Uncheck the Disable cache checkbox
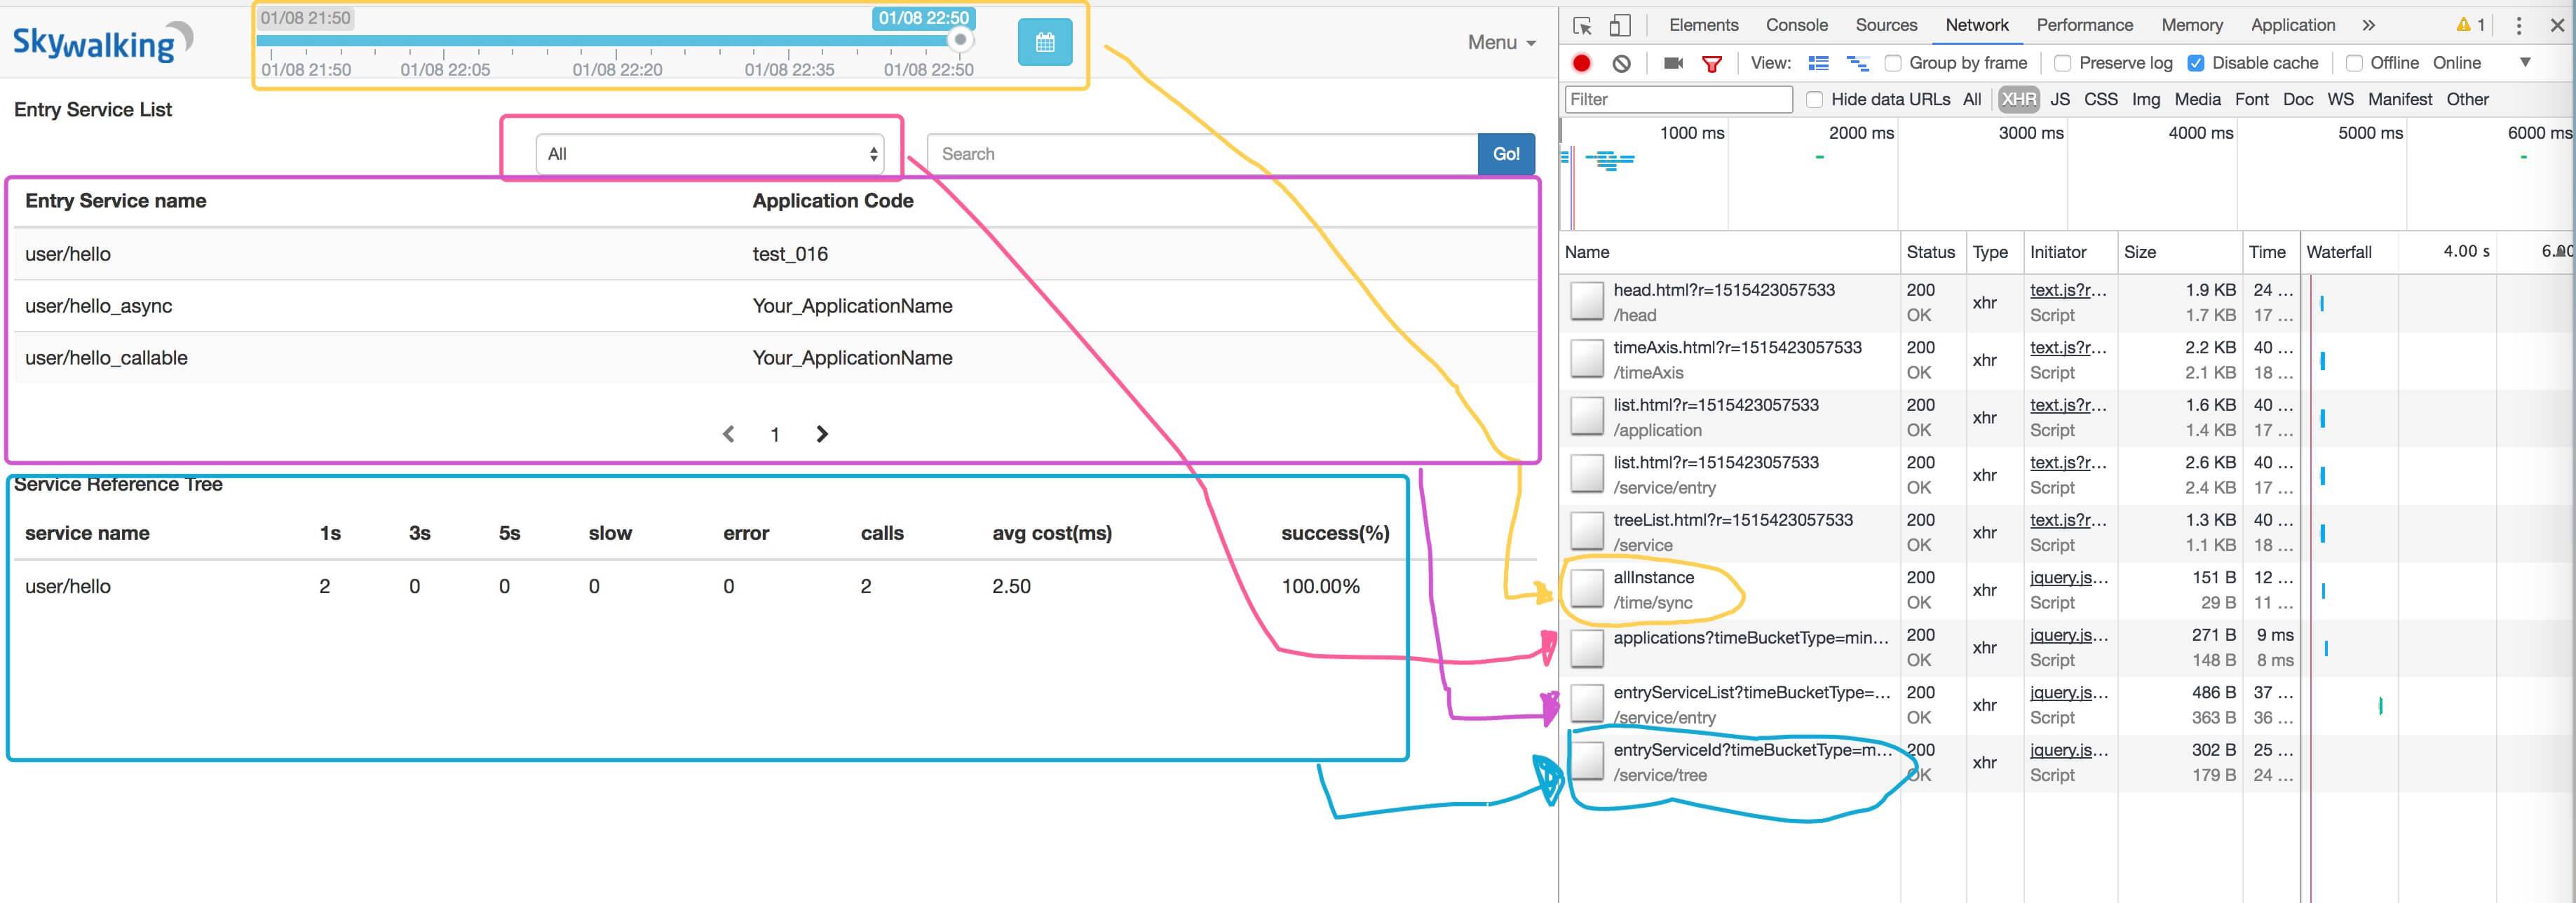Image resolution: width=2576 pixels, height=903 pixels. (2195, 63)
